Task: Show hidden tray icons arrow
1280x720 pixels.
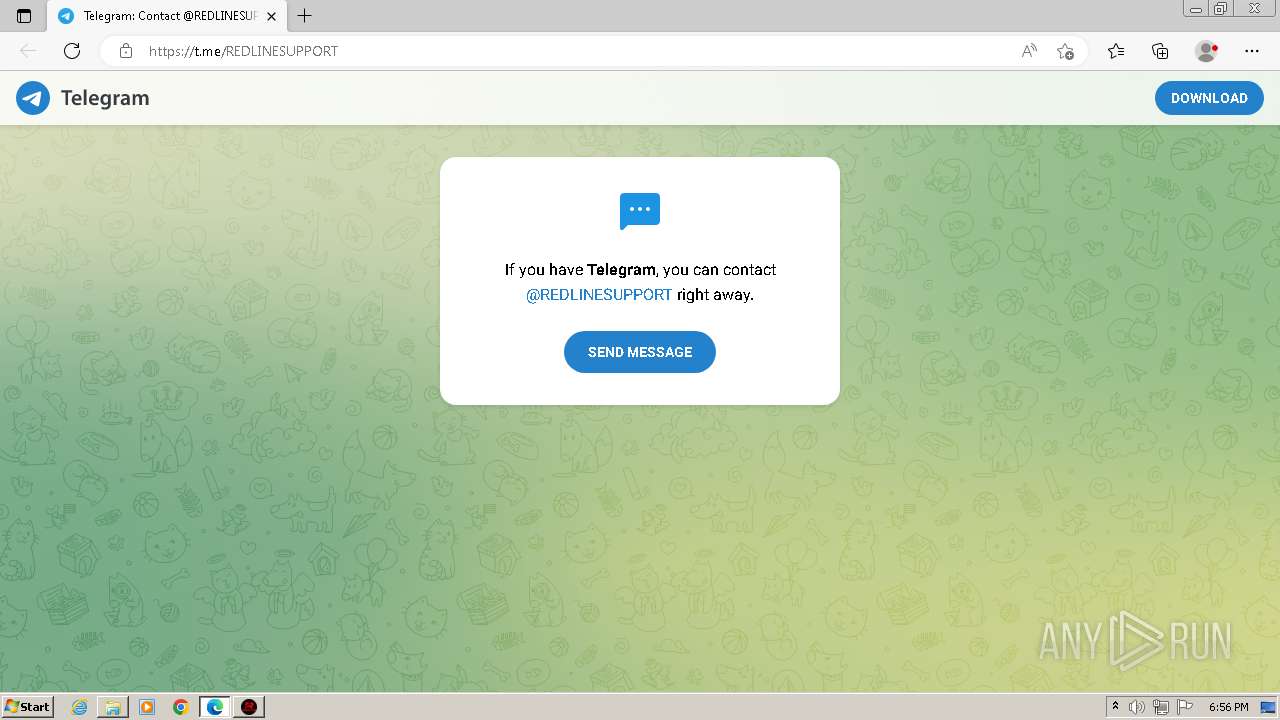Action: point(1115,707)
